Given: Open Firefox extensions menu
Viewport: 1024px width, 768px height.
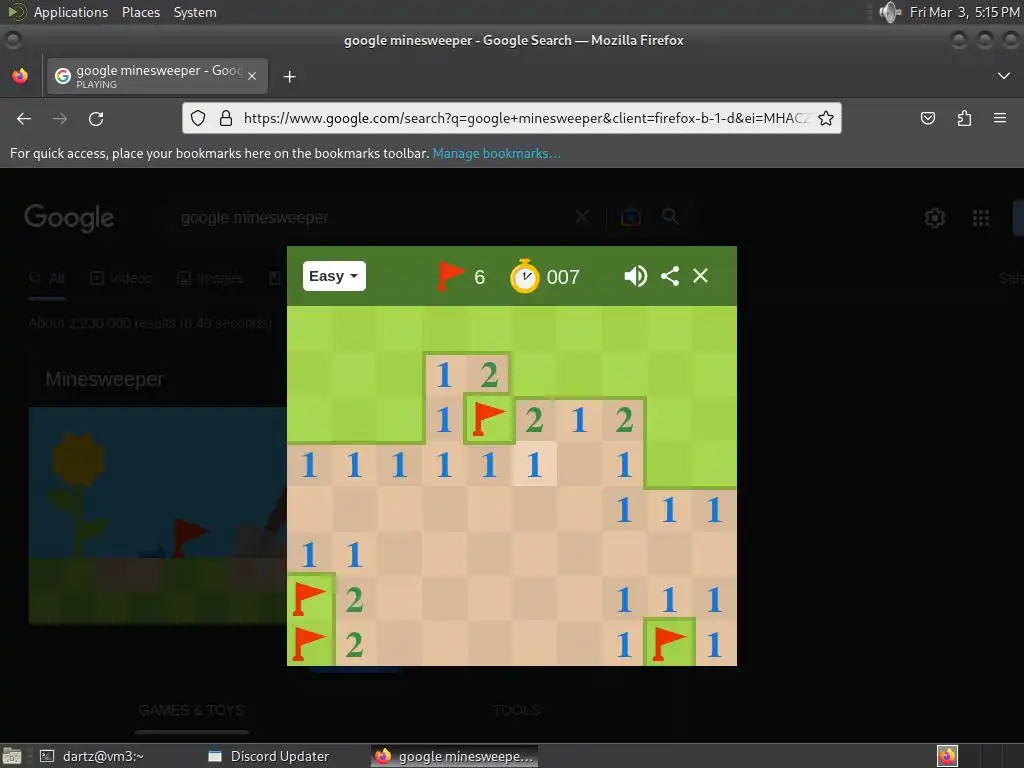Looking at the screenshot, I should (x=964, y=118).
